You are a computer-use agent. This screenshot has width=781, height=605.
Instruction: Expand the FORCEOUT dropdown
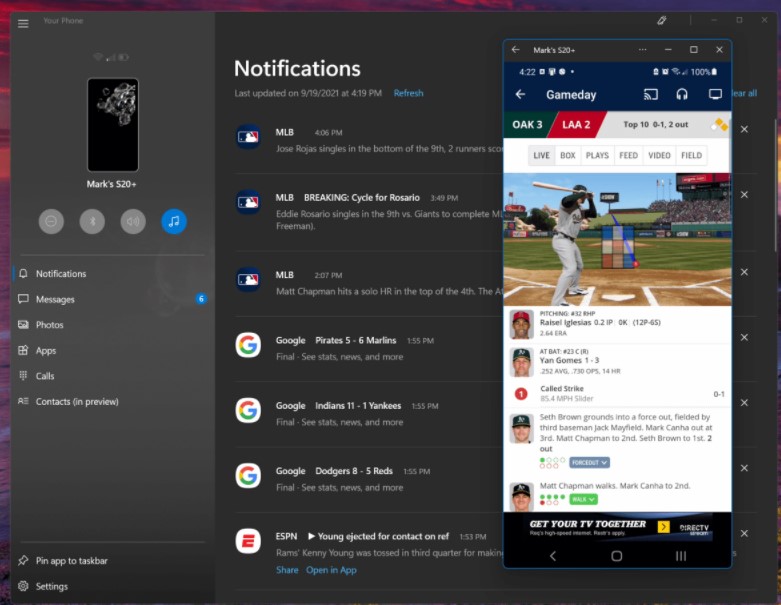point(589,463)
